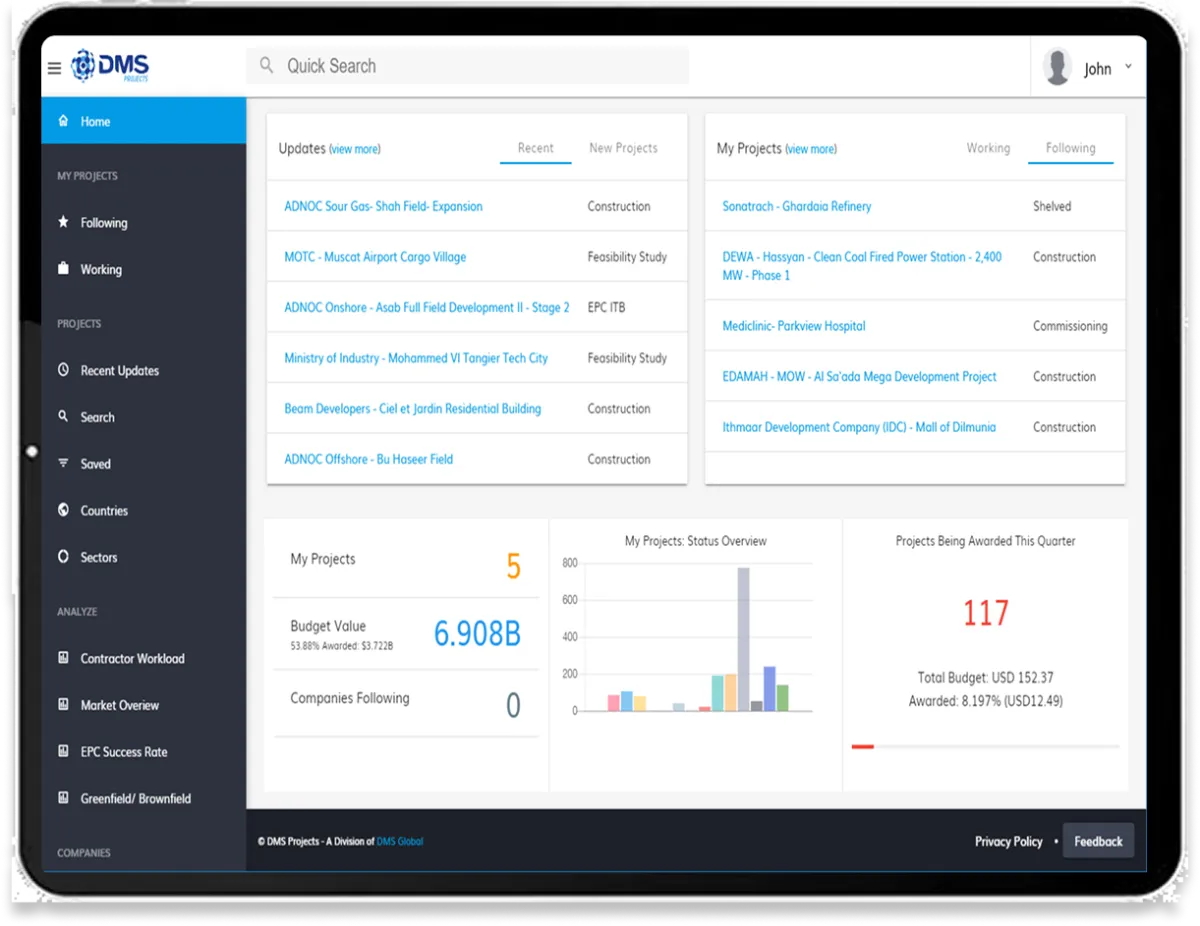Click the magnifier icon in Quick Search

(266, 65)
